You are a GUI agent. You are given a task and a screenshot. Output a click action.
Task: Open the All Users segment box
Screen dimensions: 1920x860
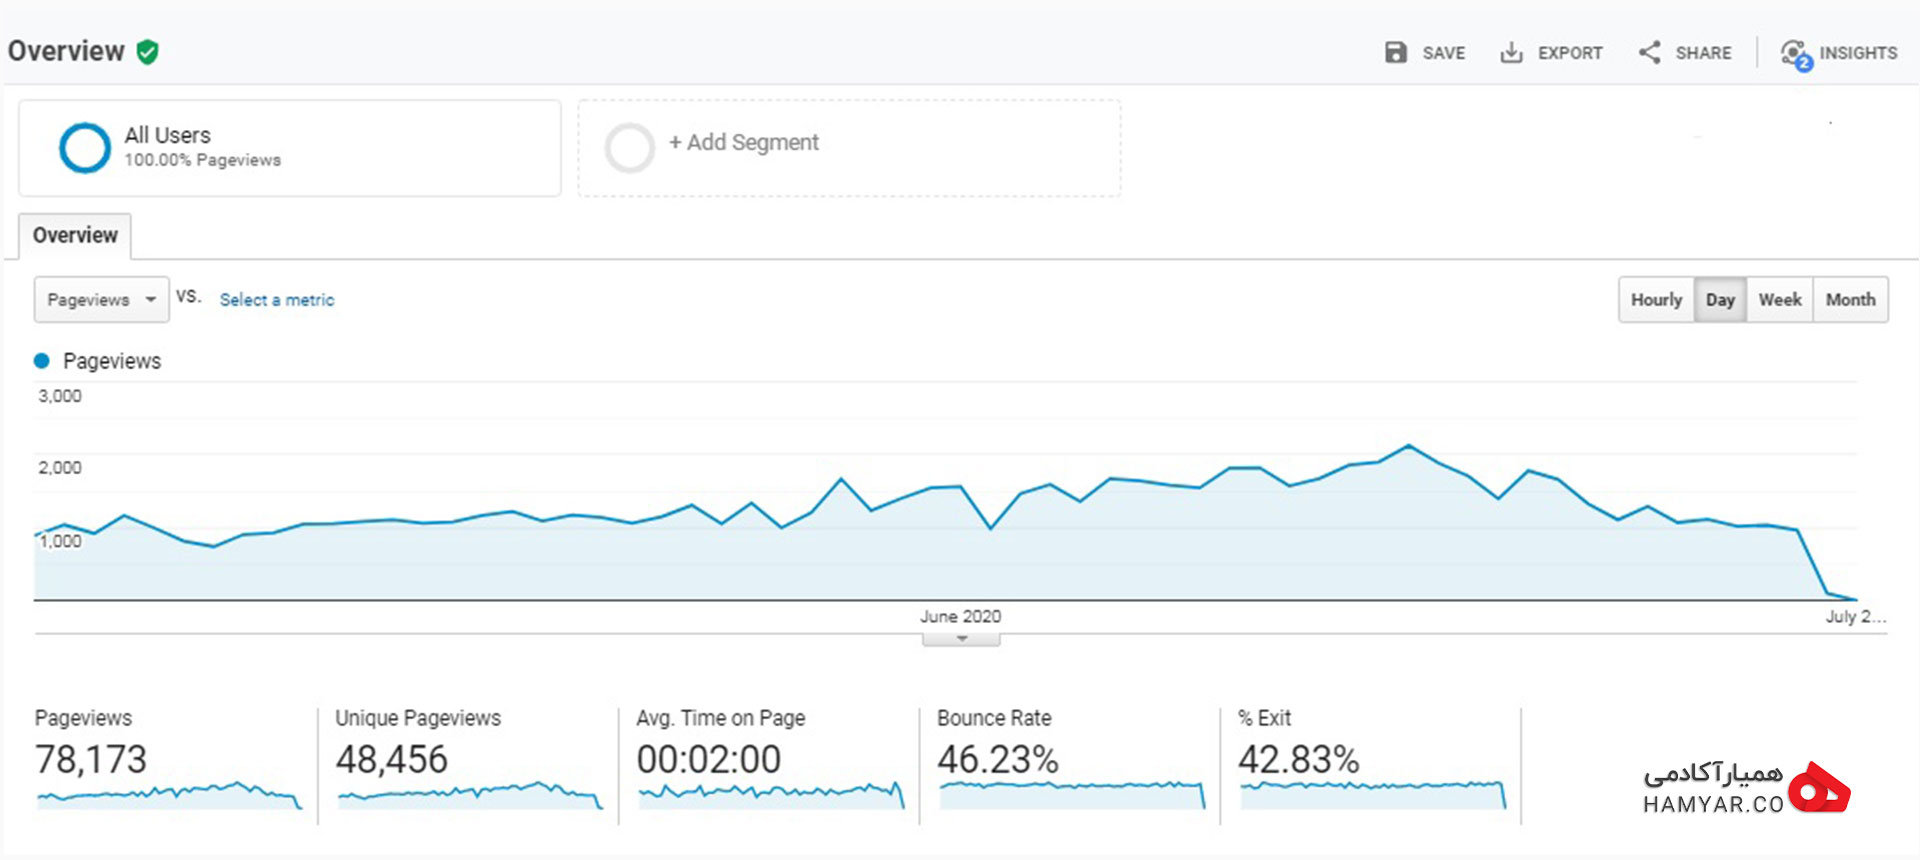point(290,148)
